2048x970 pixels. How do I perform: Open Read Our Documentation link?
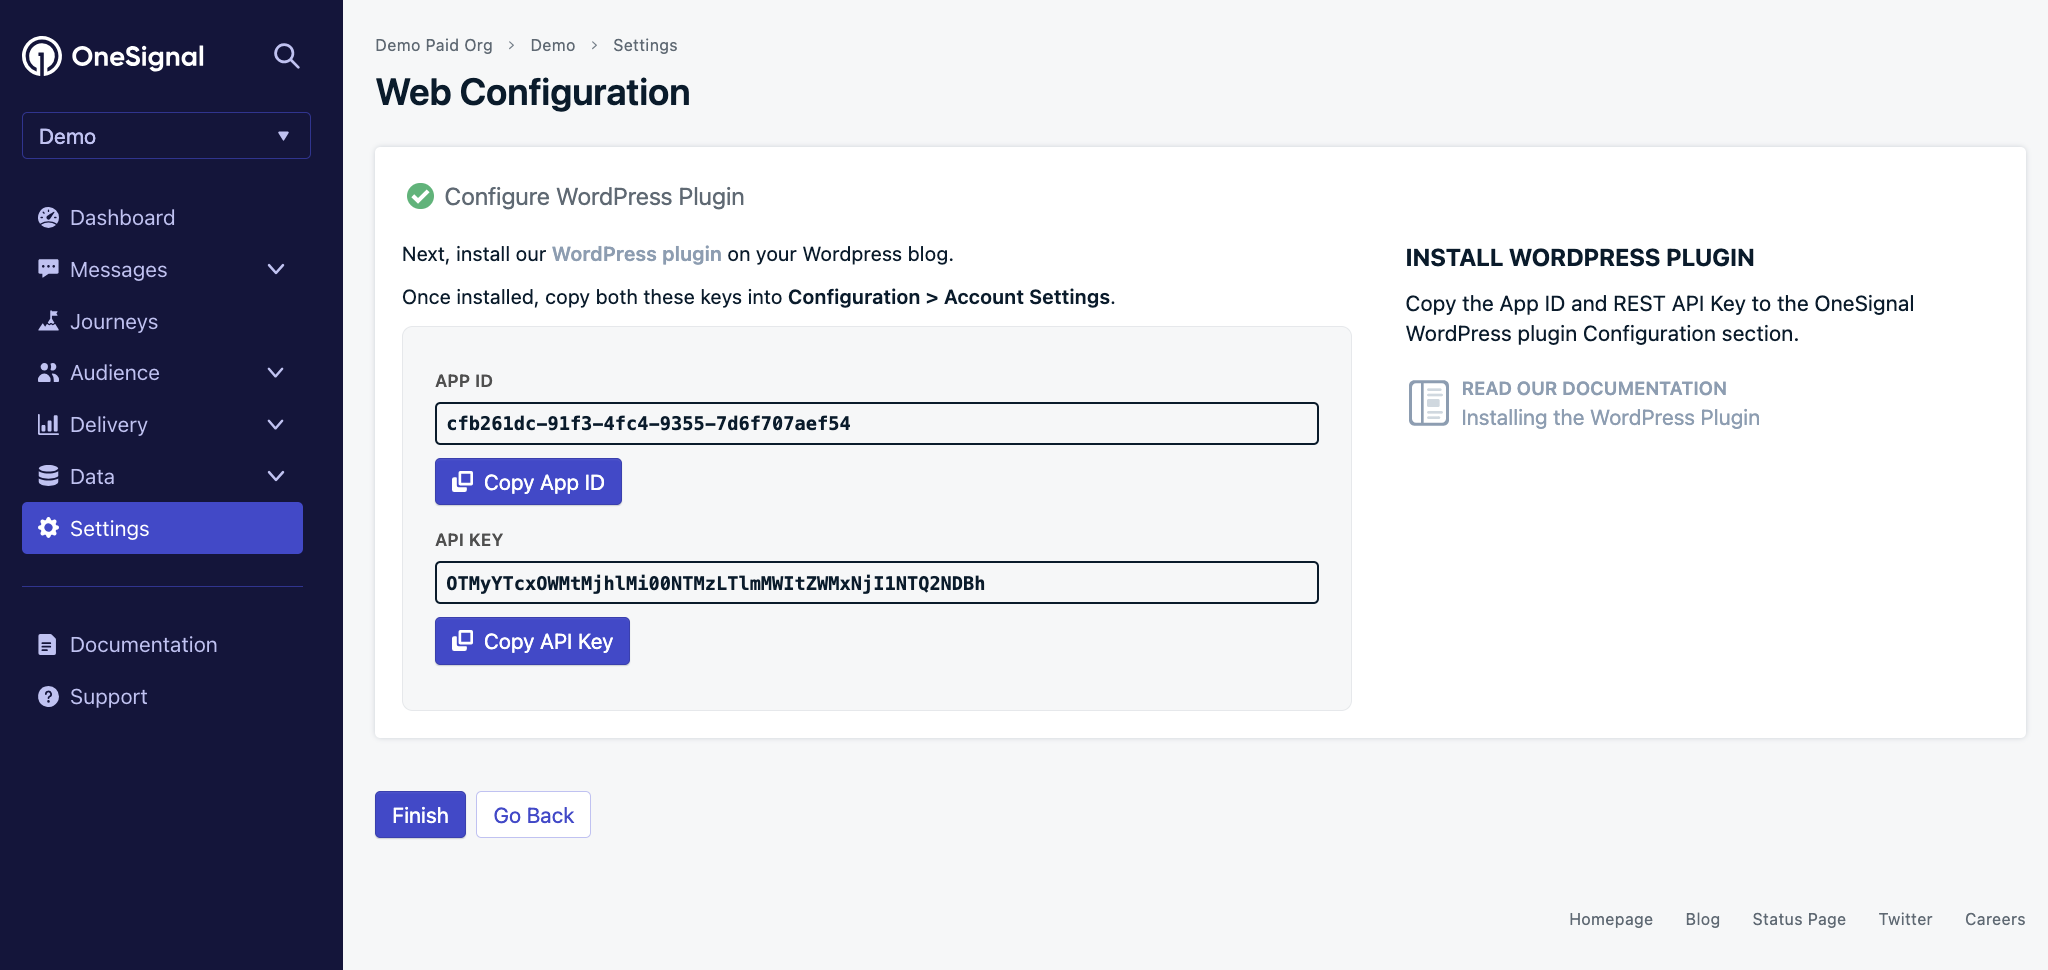point(1594,388)
